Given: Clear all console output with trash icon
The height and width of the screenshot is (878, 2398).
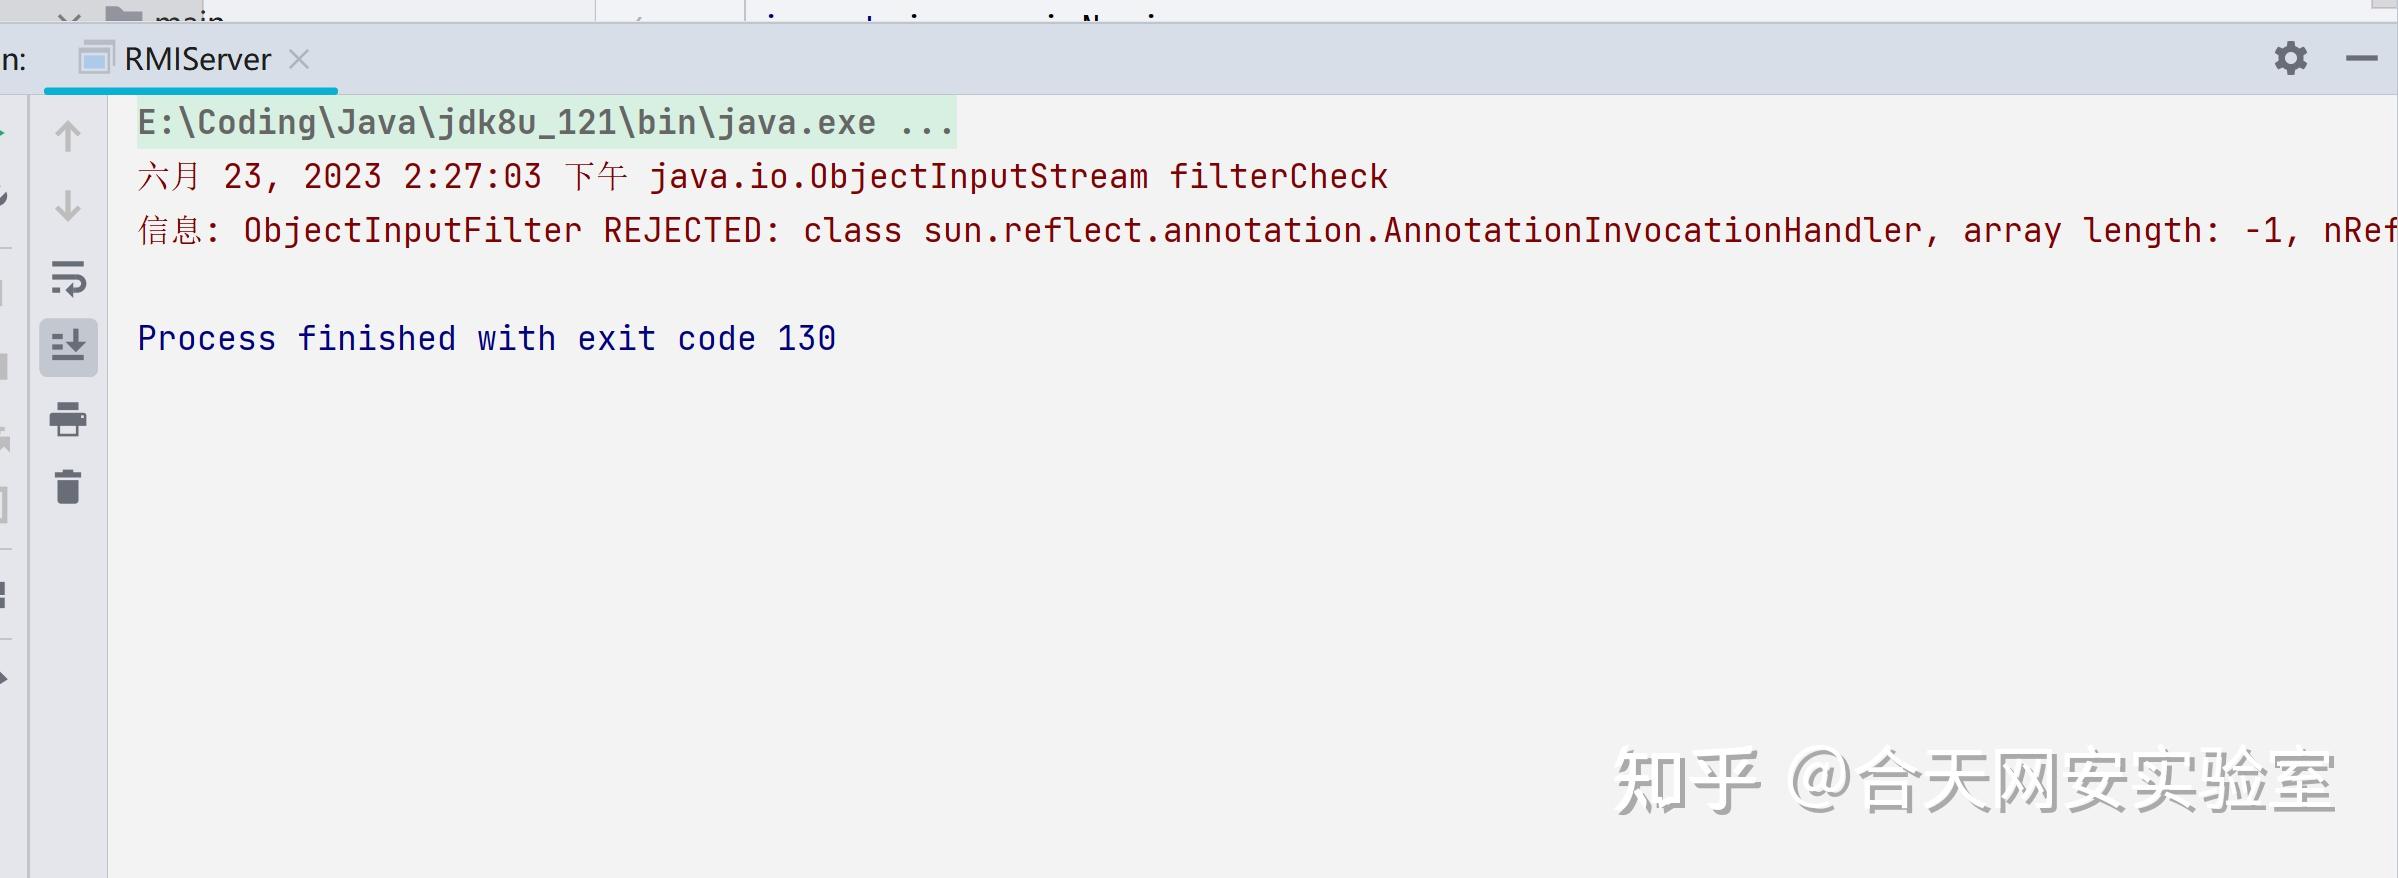Looking at the screenshot, I should tap(67, 487).
